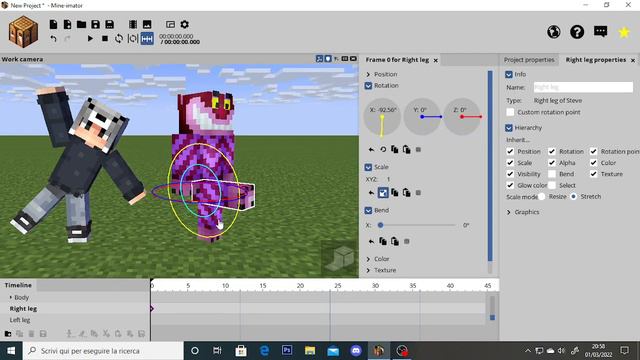This screenshot has width=640, height=360.
Task: Toggle the highlighted timeline intervals button
Action: (x=147, y=39)
